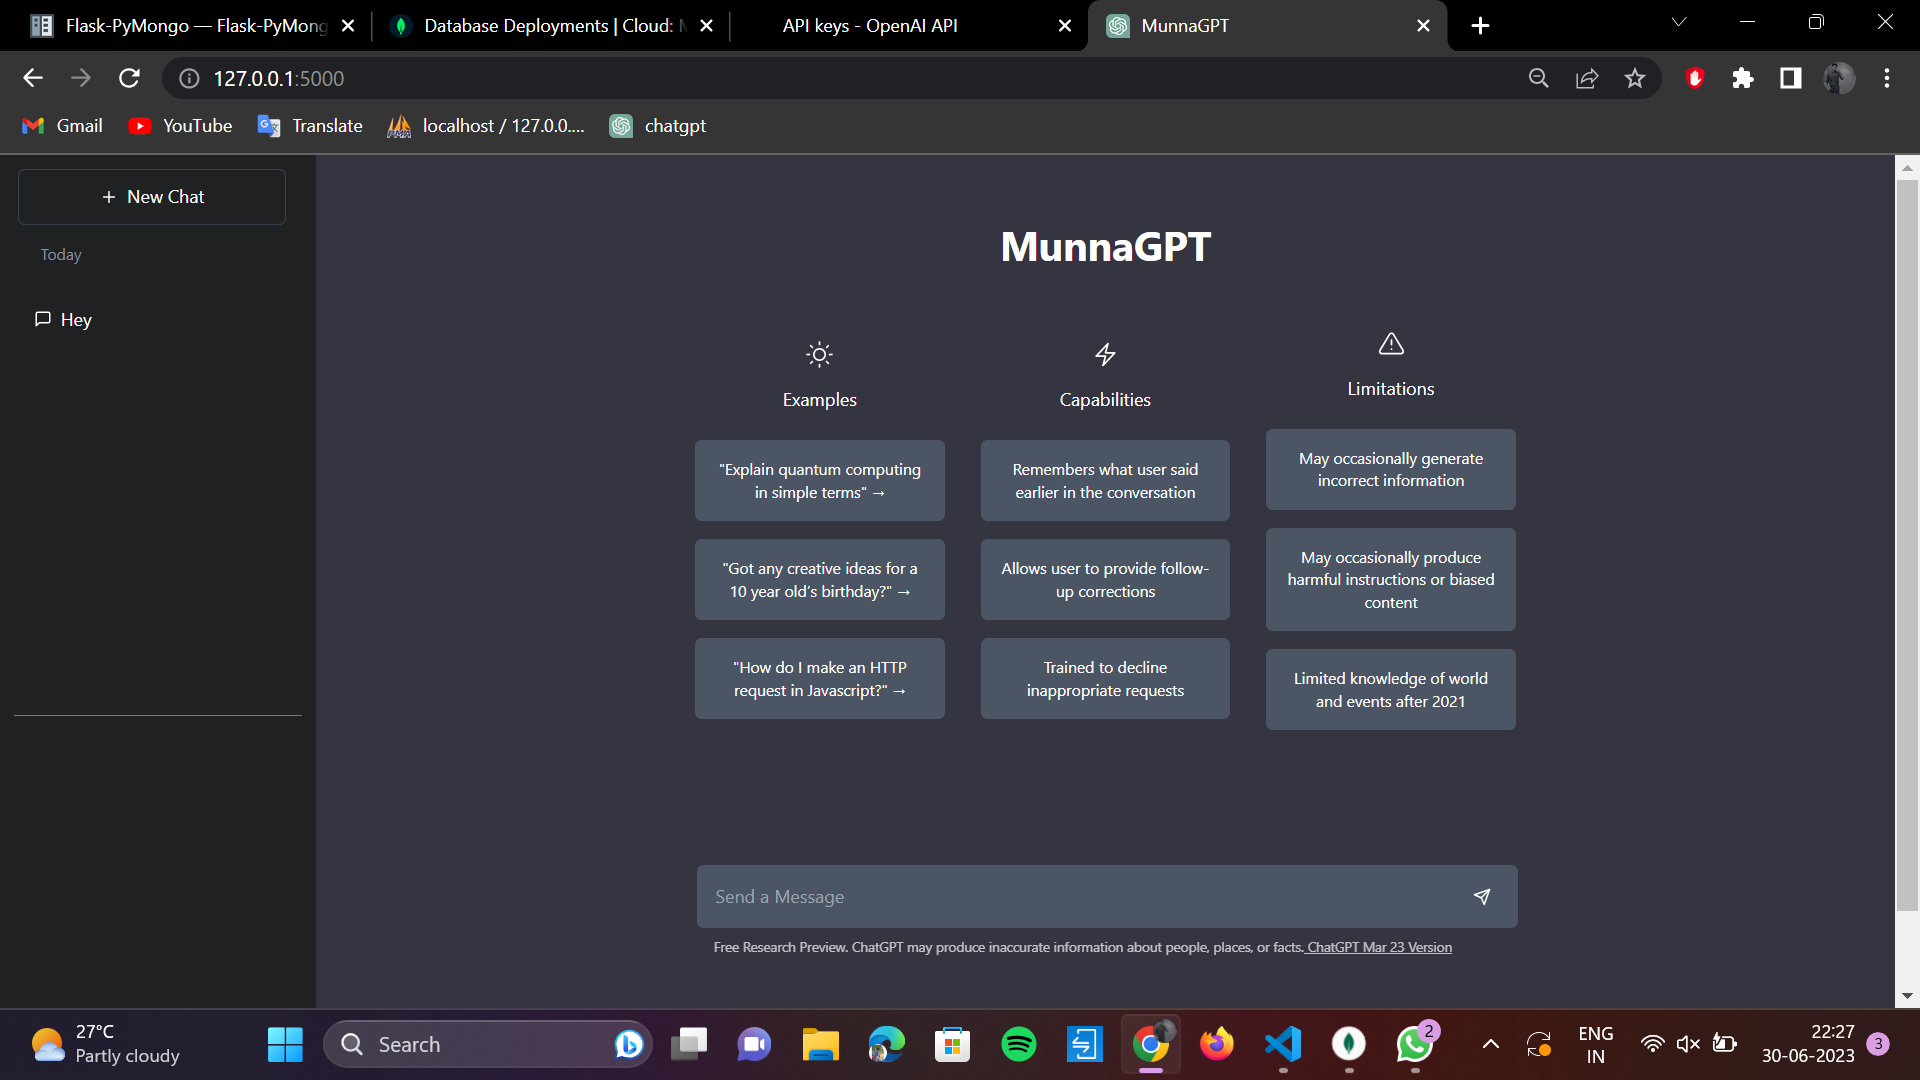The image size is (1920, 1080).
Task: Open the Gmail bookmark
Action: tap(61, 126)
